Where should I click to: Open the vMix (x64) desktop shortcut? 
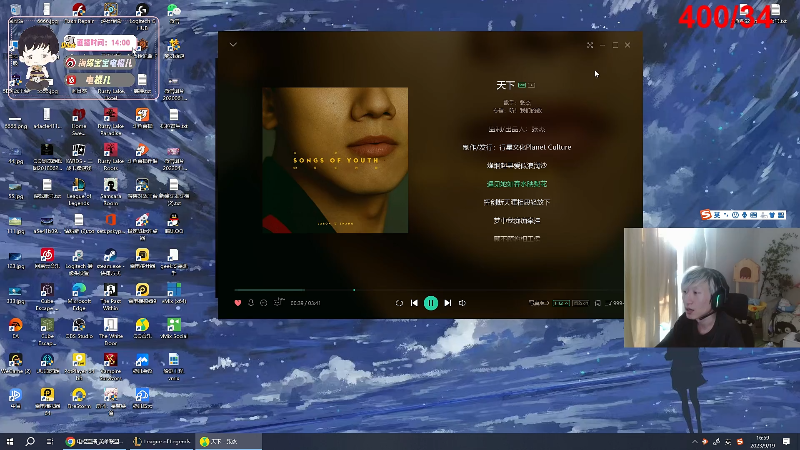coord(173,294)
